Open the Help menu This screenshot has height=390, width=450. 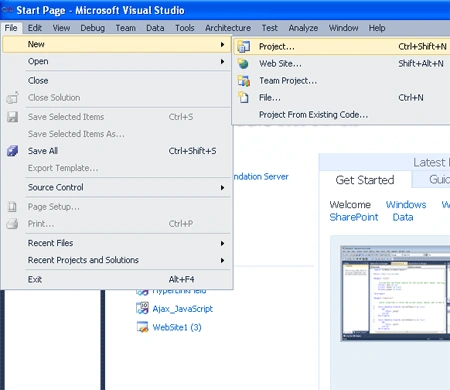click(x=377, y=28)
